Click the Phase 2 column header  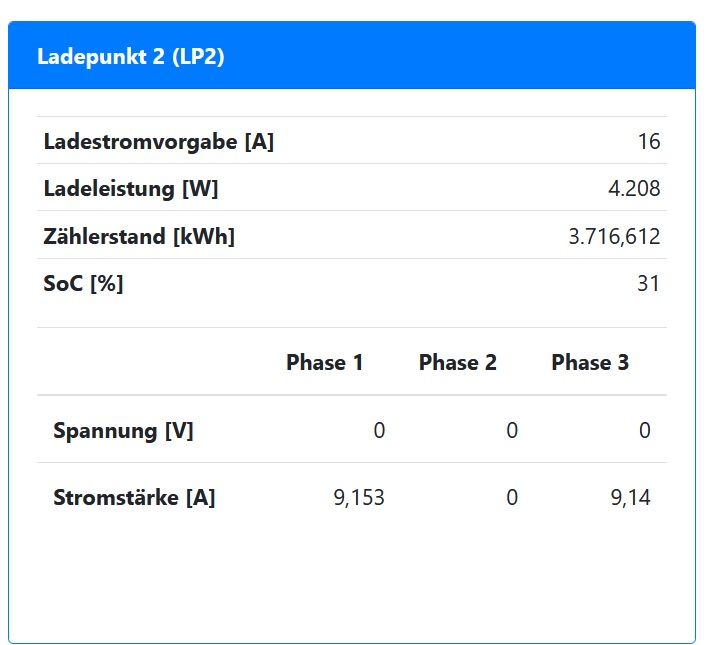457,363
